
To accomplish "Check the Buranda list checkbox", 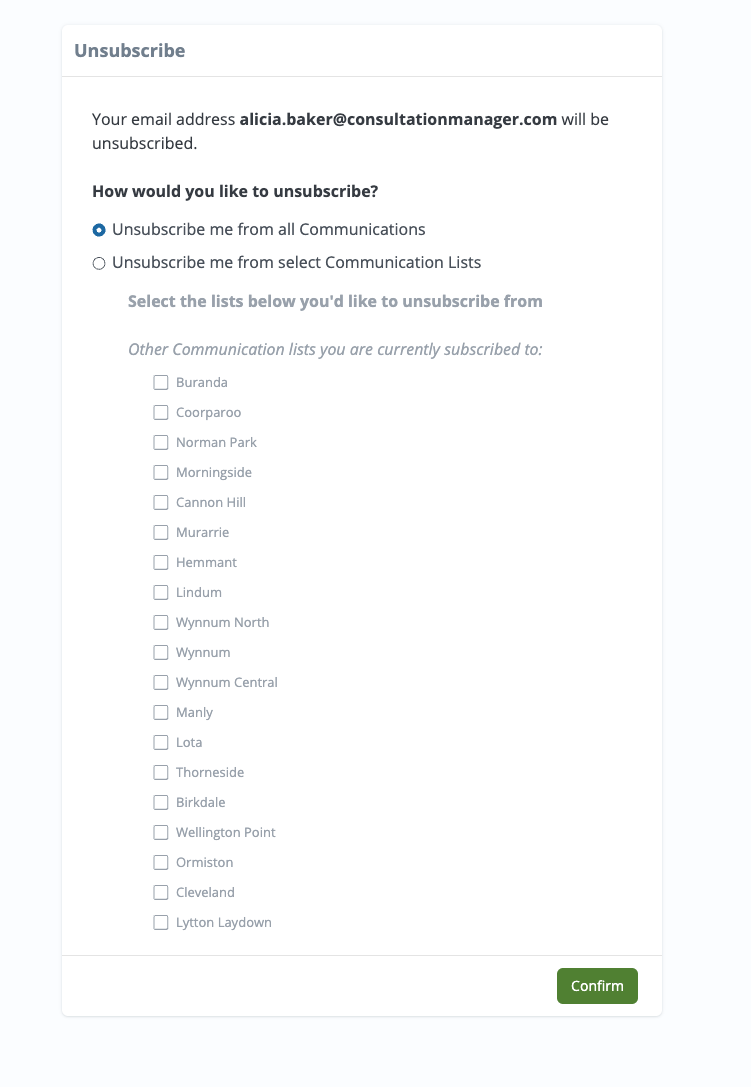I will [x=161, y=382].
